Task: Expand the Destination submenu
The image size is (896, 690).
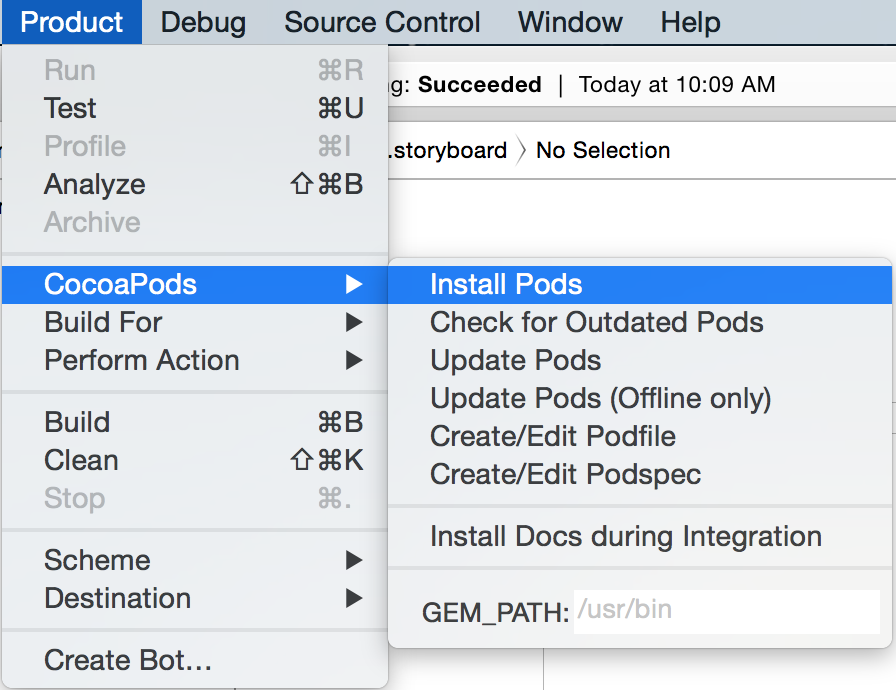Action: [x=117, y=598]
